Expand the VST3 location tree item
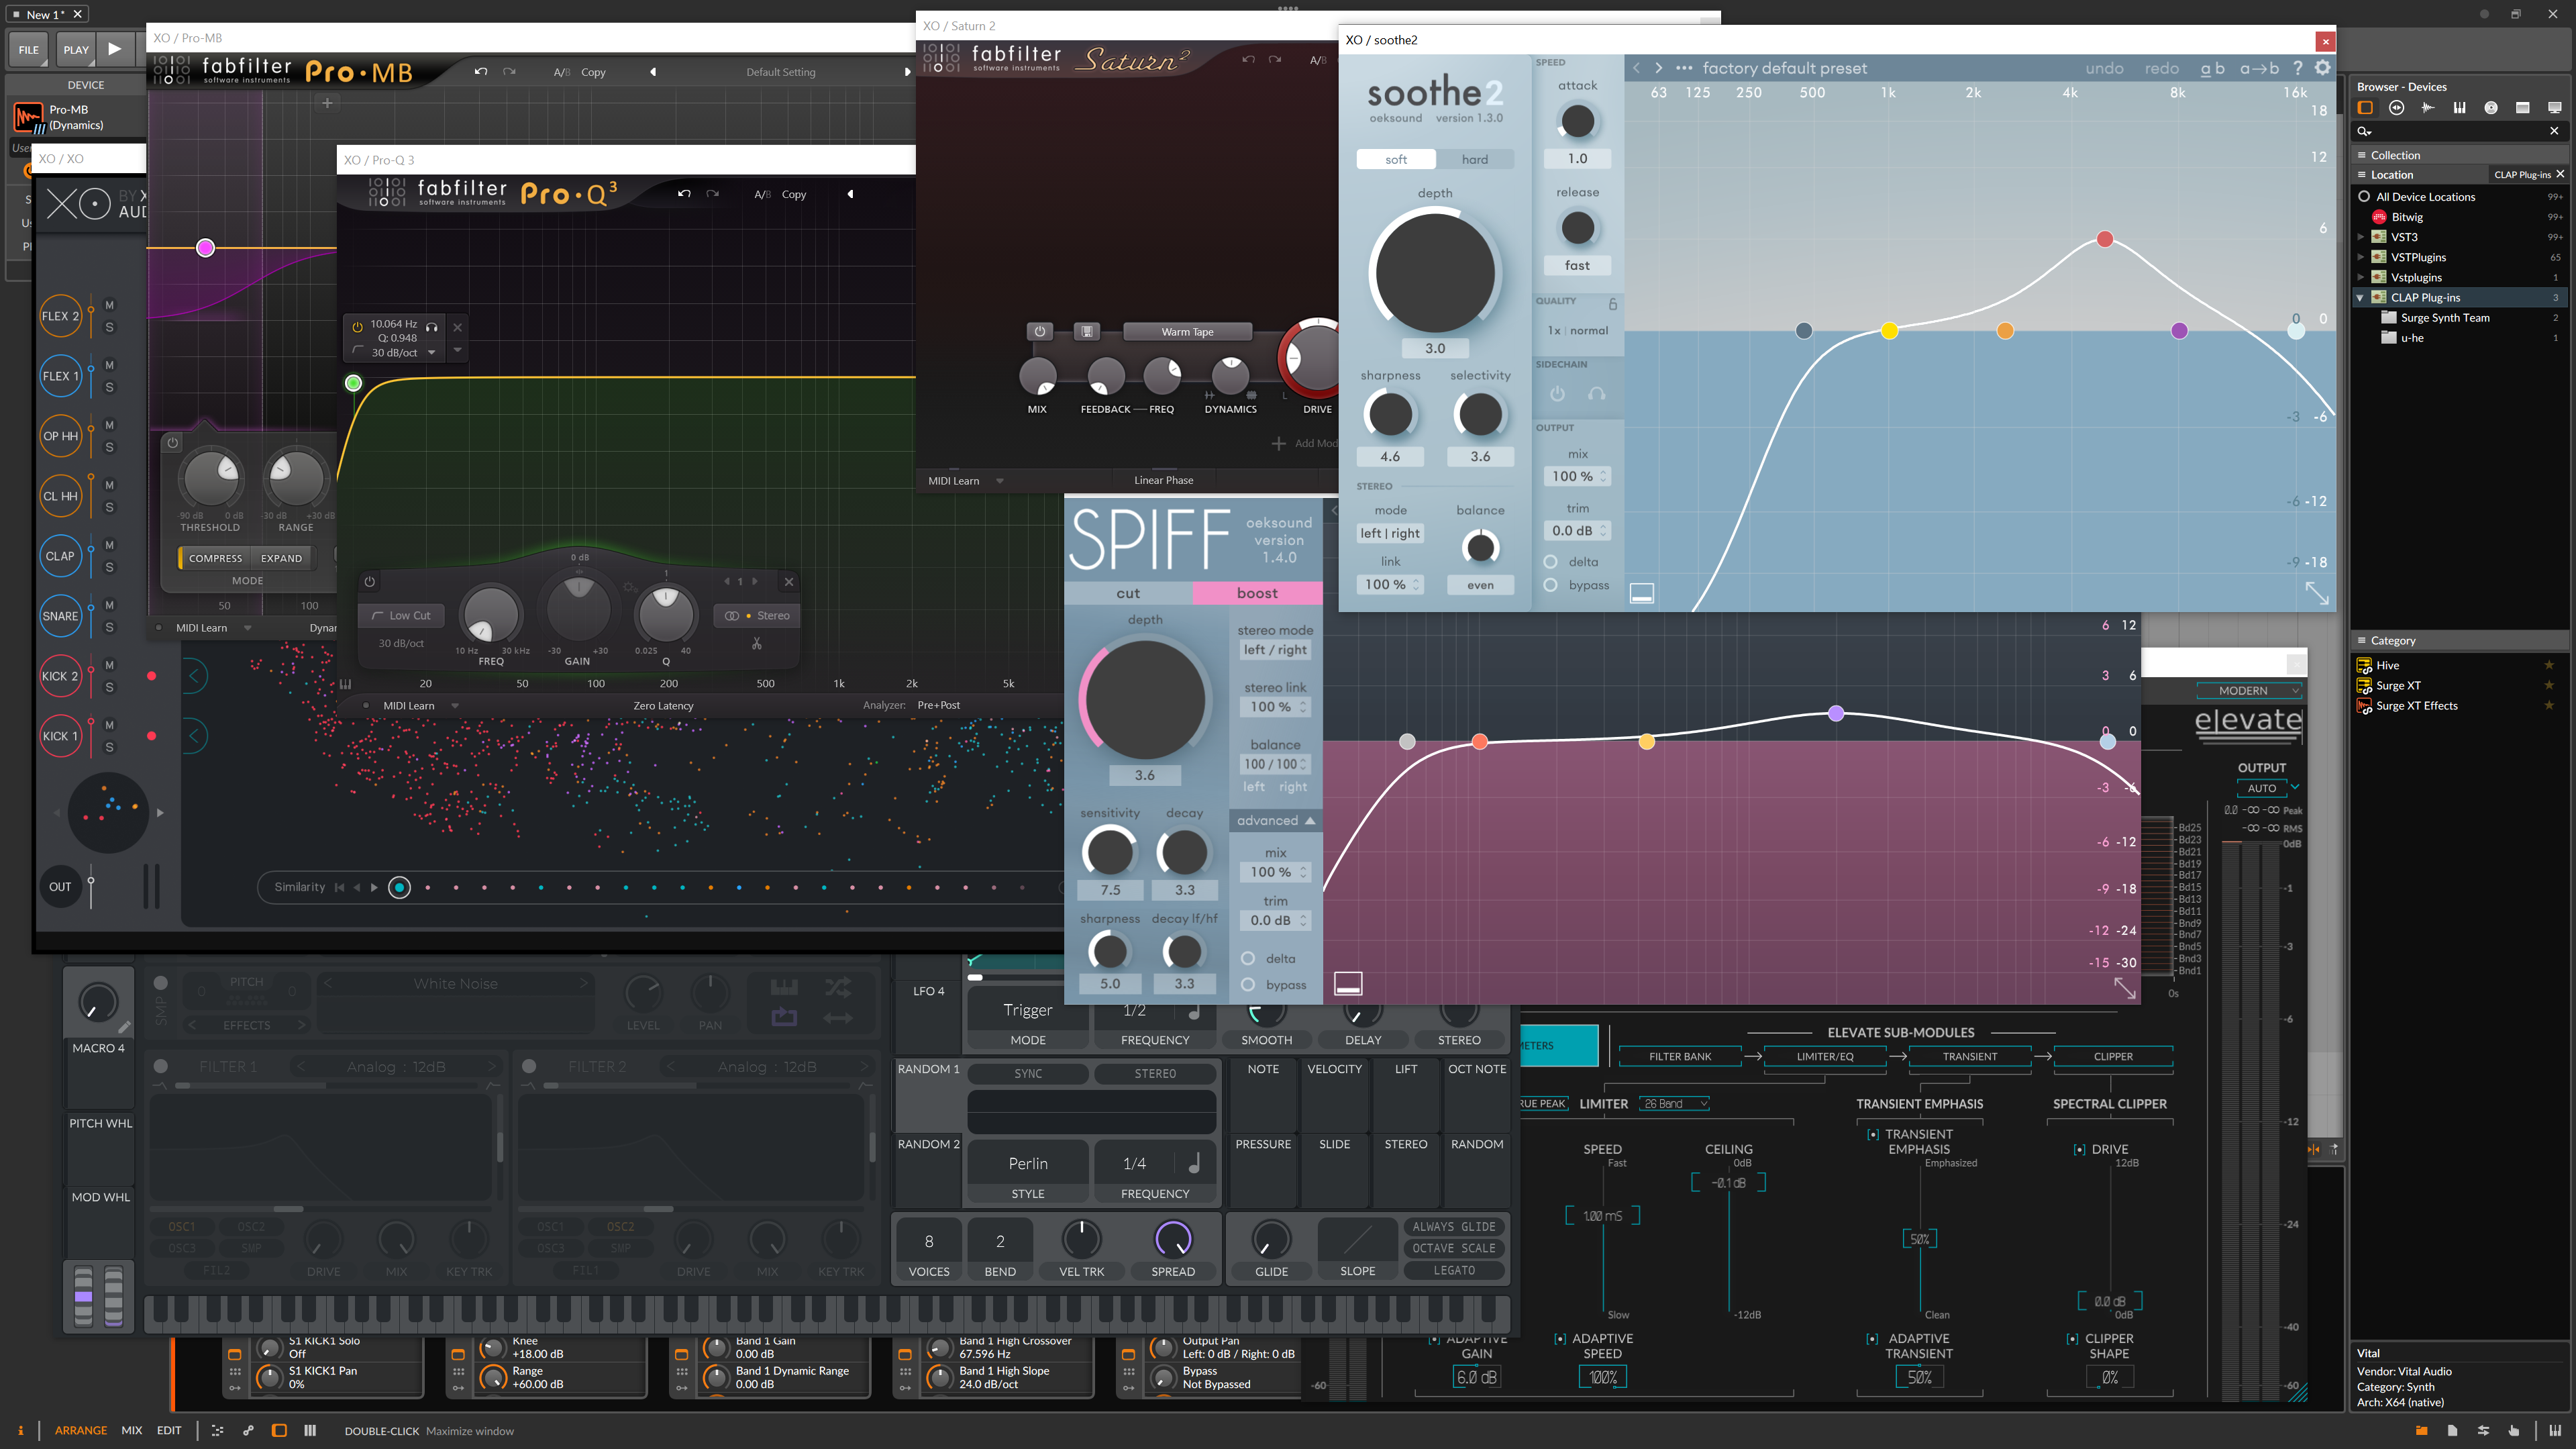Image resolution: width=2576 pixels, height=1449 pixels. pyautogui.click(x=2361, y=237)
